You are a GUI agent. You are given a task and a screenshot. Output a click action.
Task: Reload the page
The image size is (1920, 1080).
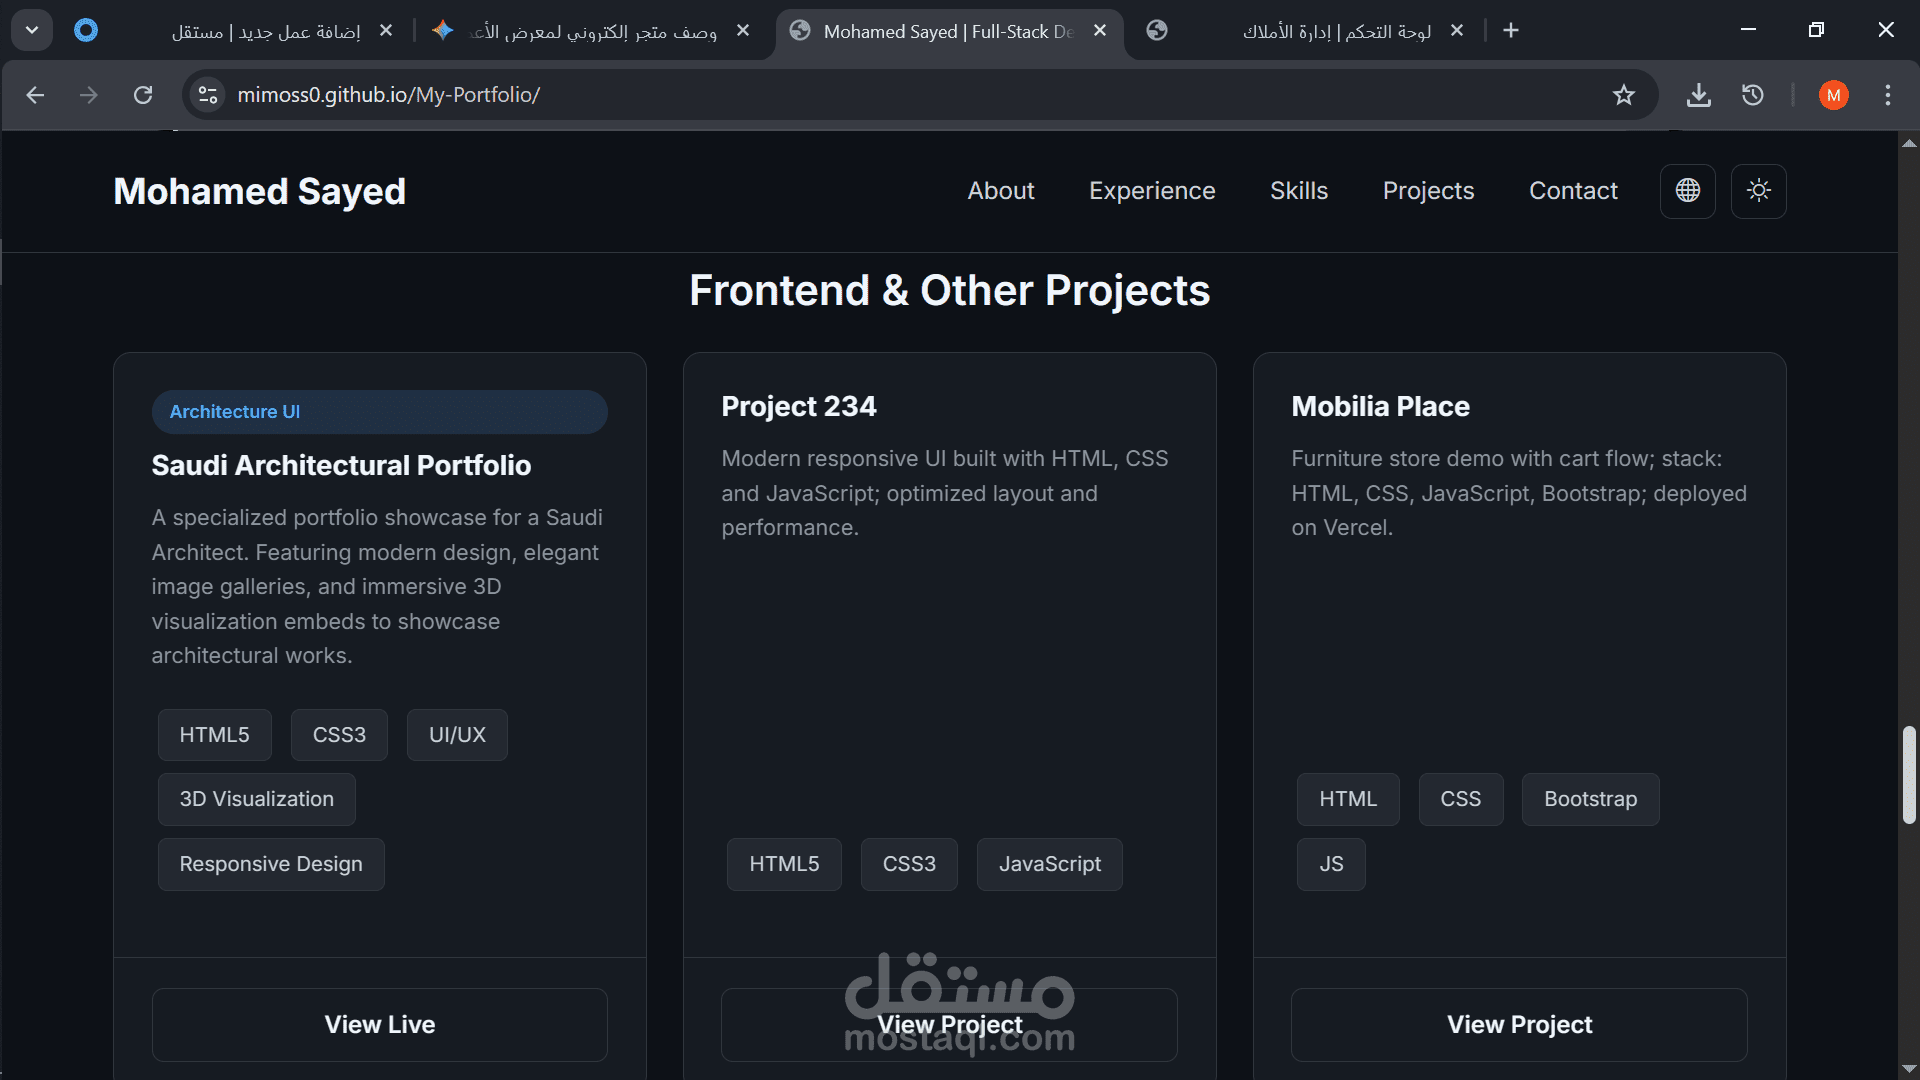(x=143, y=95)
